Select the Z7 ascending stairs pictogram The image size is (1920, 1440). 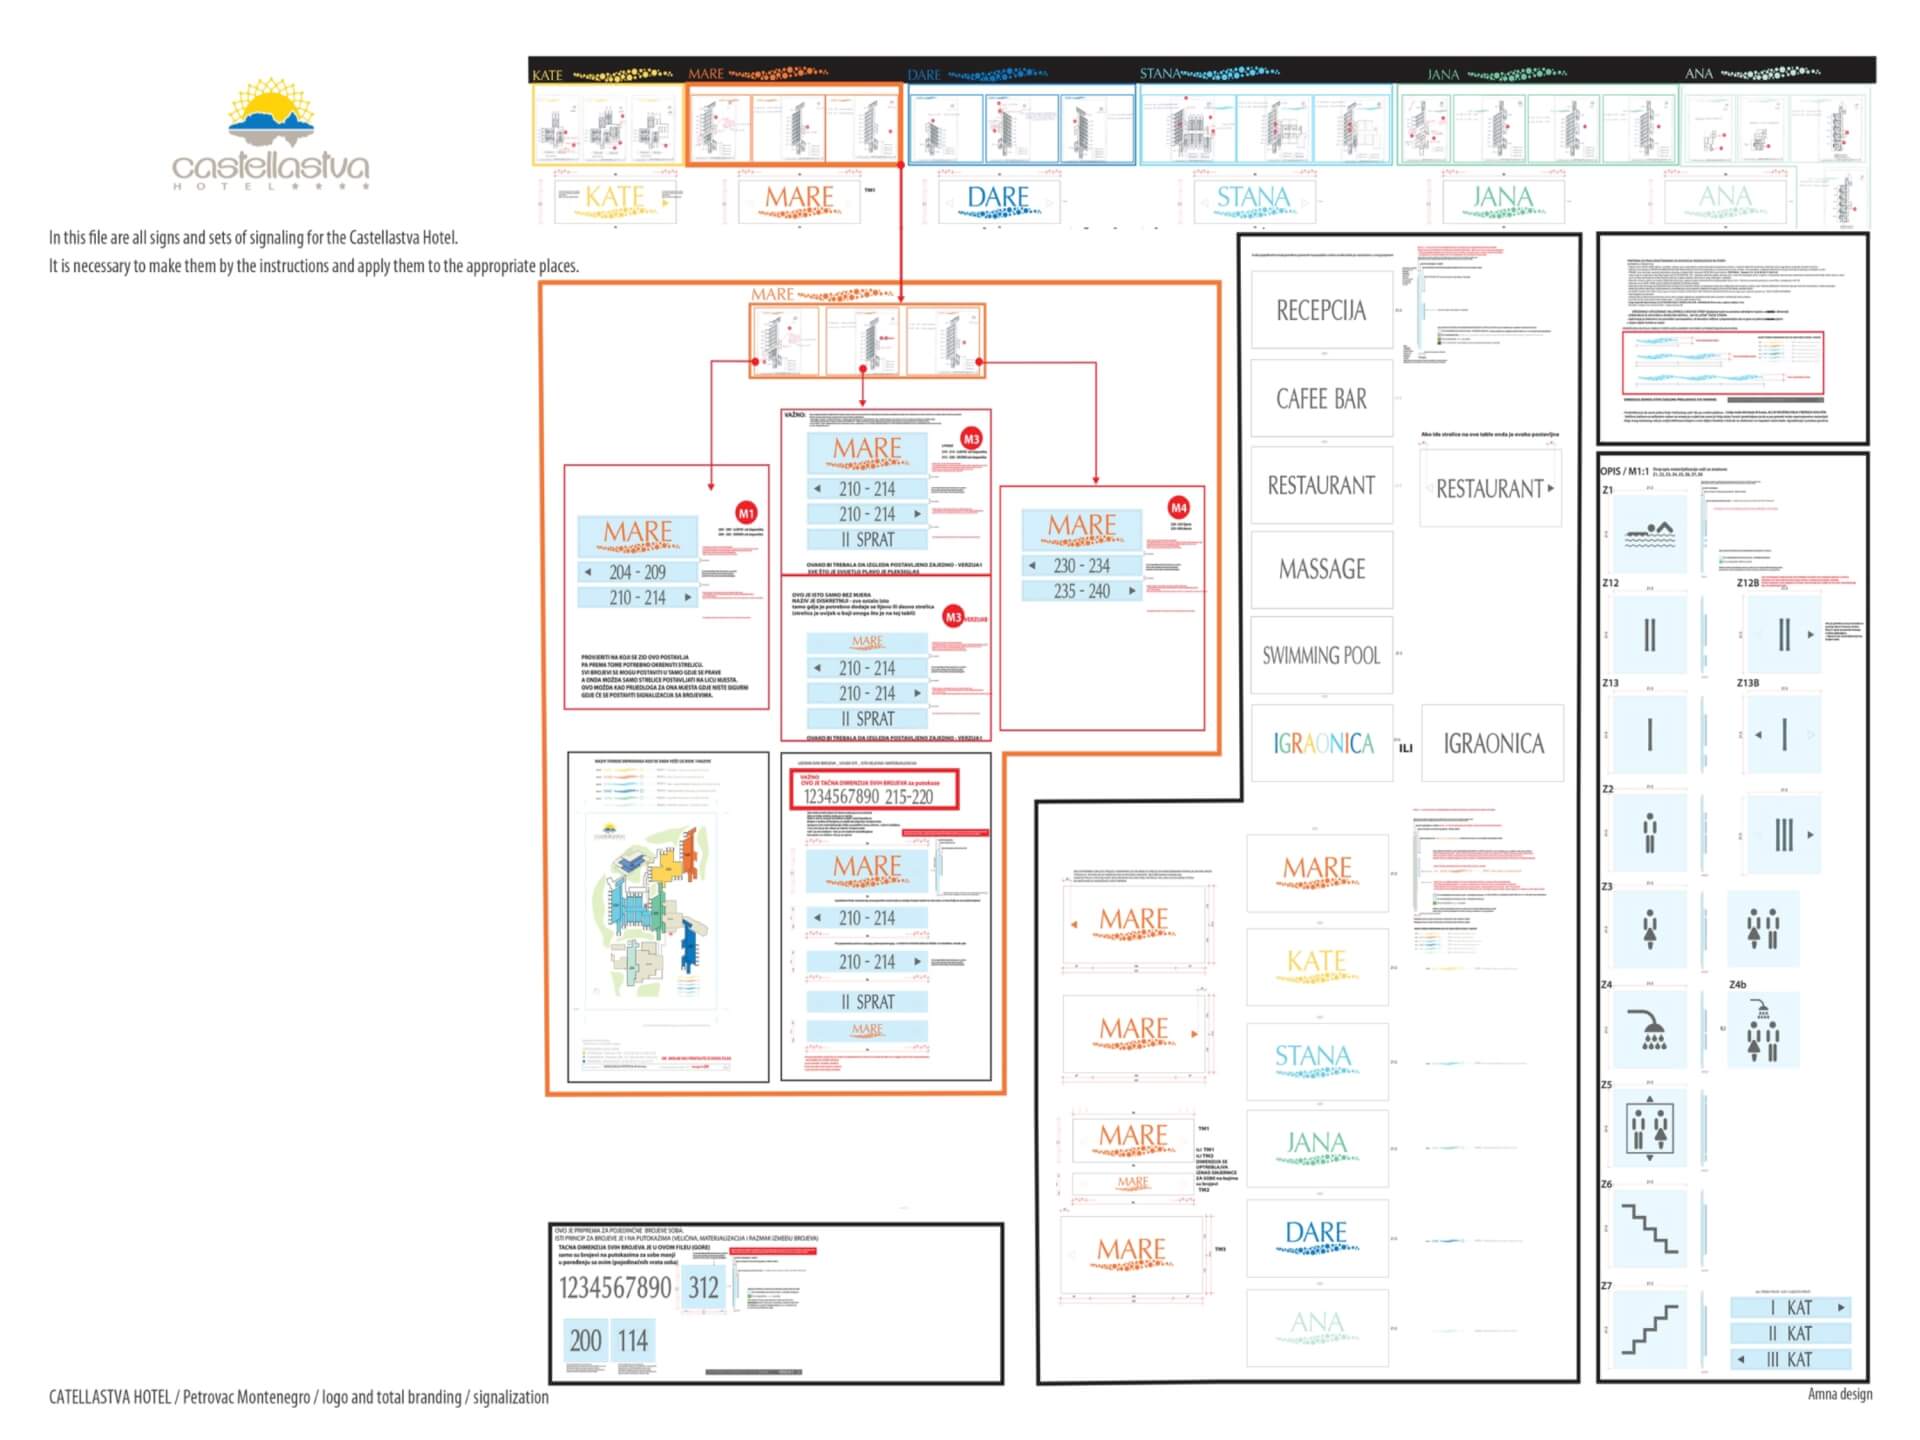pyautogui.click(x=1649, y=1329)
